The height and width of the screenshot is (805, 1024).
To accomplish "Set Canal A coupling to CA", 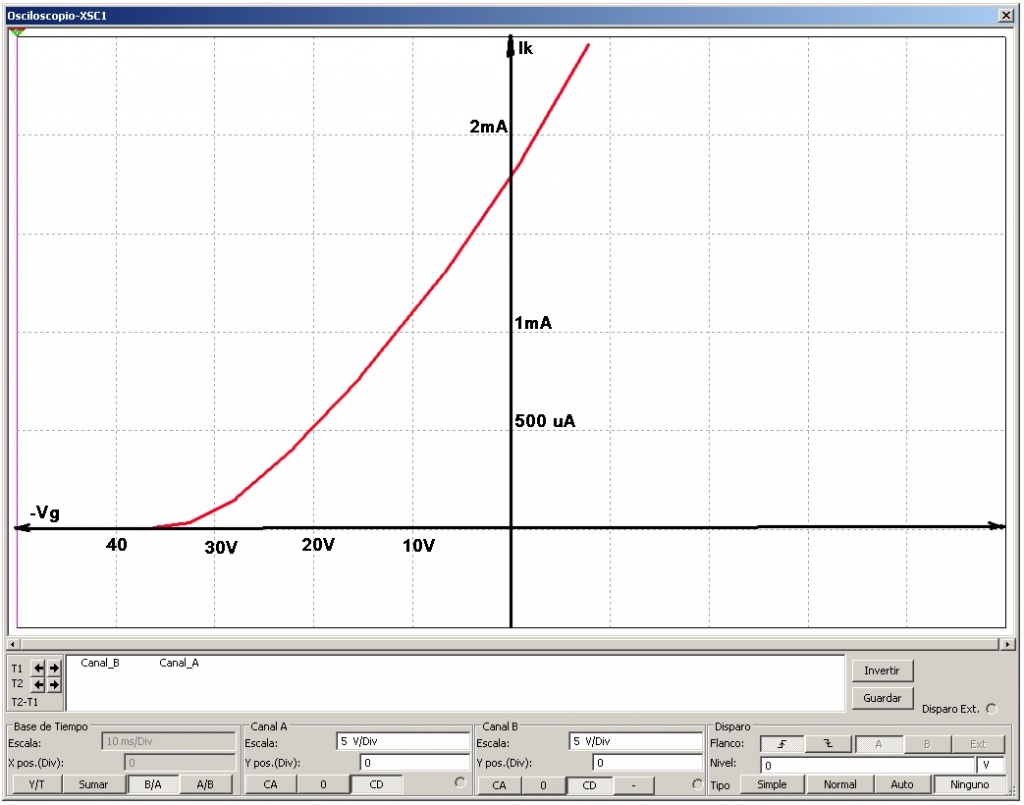I will click(x=271, y=785).
